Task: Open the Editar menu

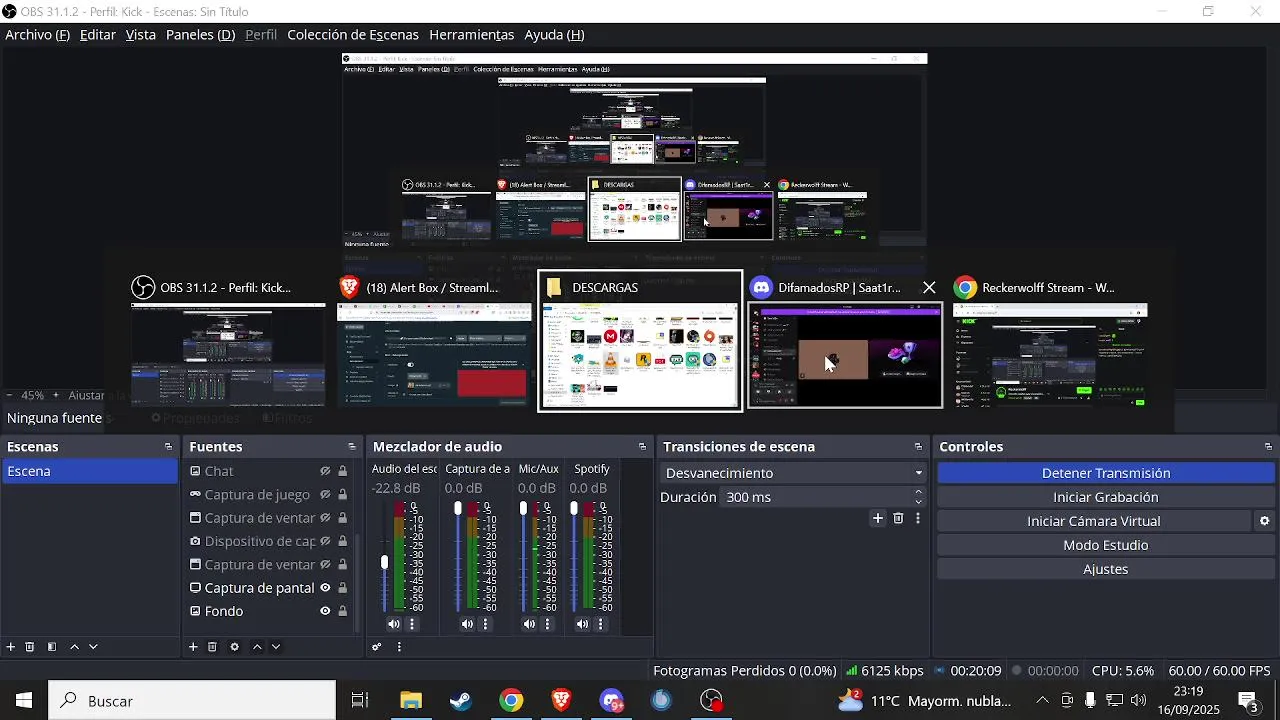Action: click(97, 34)
